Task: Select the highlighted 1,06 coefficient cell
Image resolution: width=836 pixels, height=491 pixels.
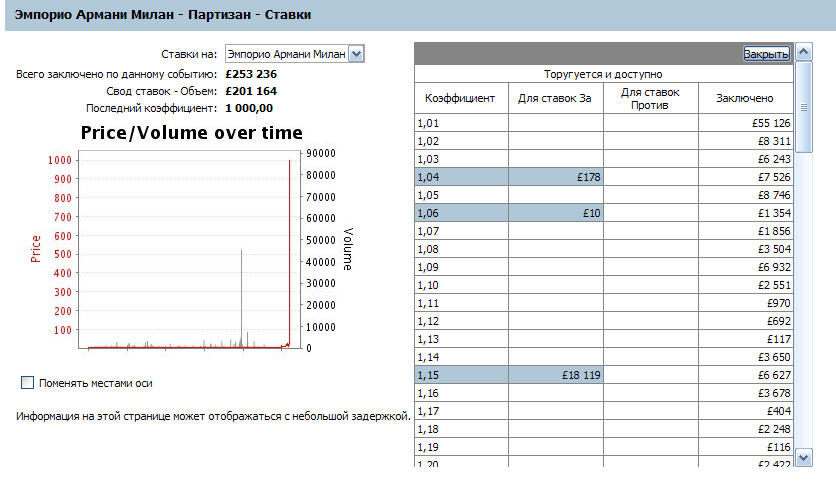Action: point(461,213)
